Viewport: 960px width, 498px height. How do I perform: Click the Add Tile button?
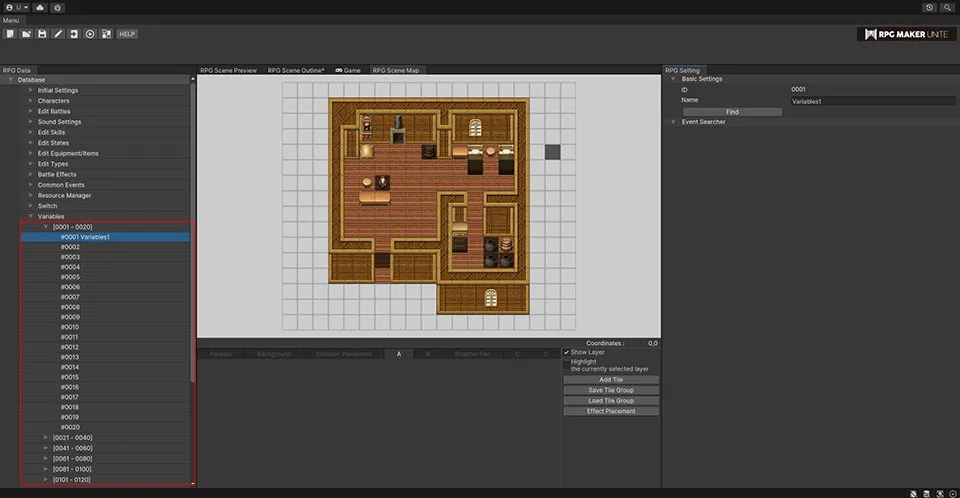coord(611,380)
